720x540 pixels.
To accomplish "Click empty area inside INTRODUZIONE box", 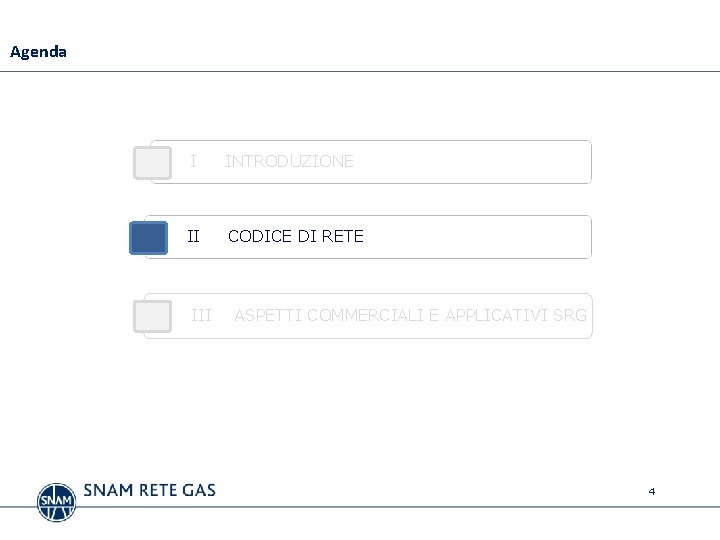I will pyautogui.click(x=473, y=162).
